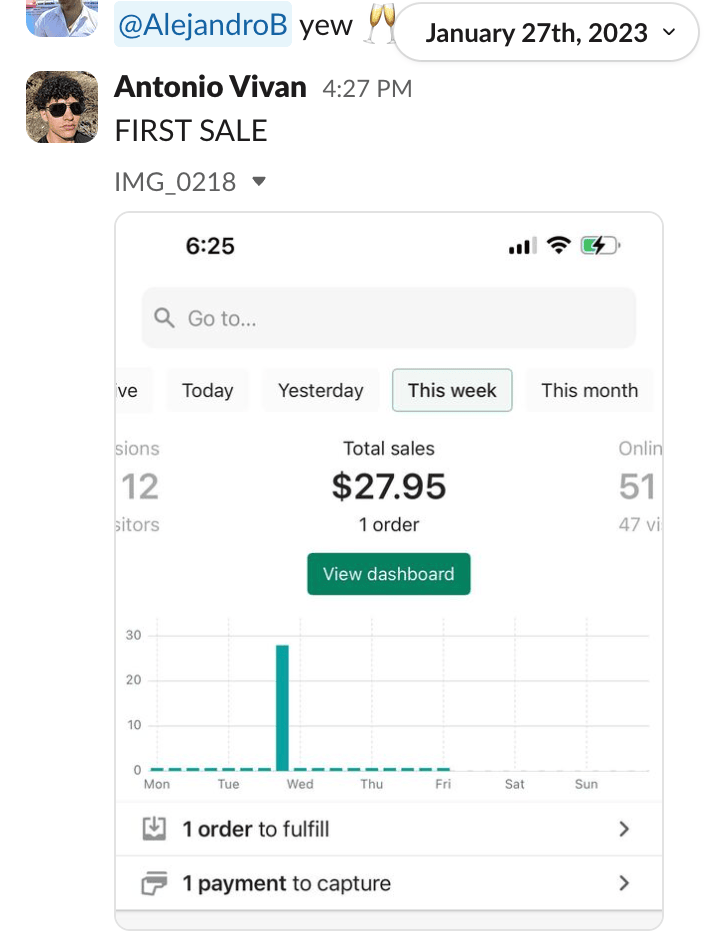The height and width of the screenshot is (946, 718).
Task: Click the order fulfill inbox icon
Action: click(154, 829)
